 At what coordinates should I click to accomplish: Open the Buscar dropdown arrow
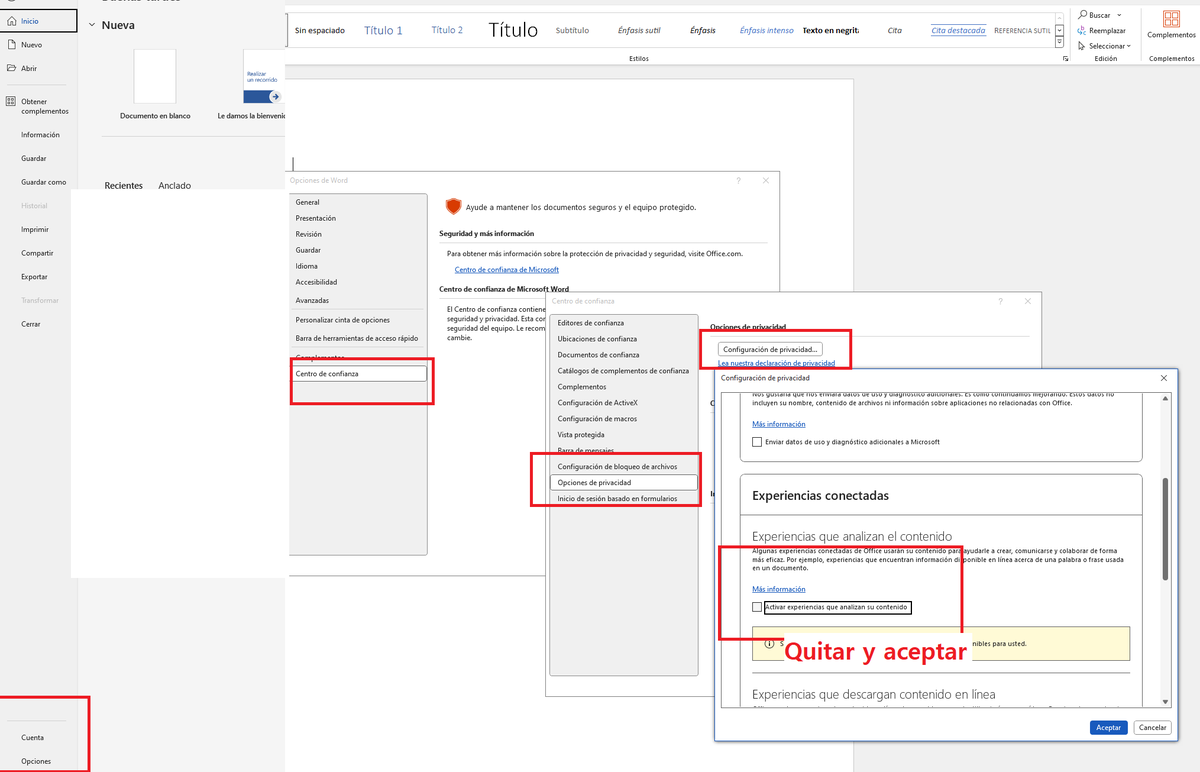[x=1119, y=15]
